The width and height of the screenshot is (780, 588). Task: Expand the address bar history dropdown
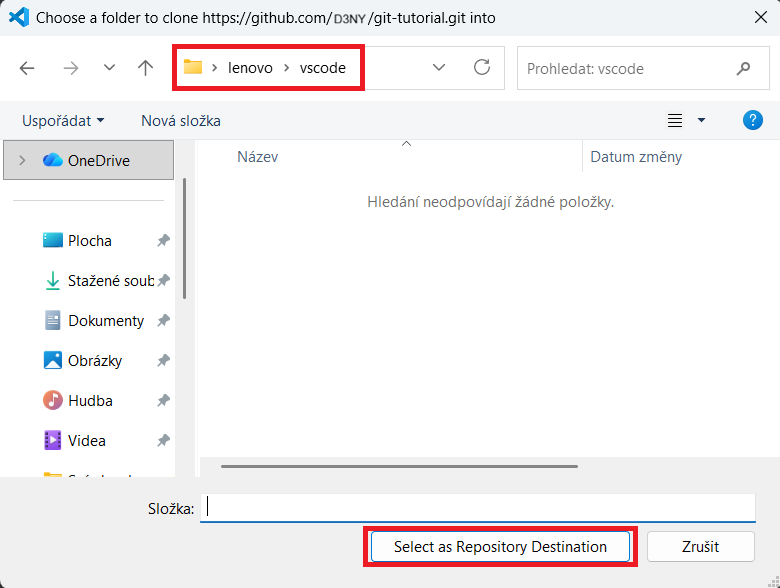438,68
